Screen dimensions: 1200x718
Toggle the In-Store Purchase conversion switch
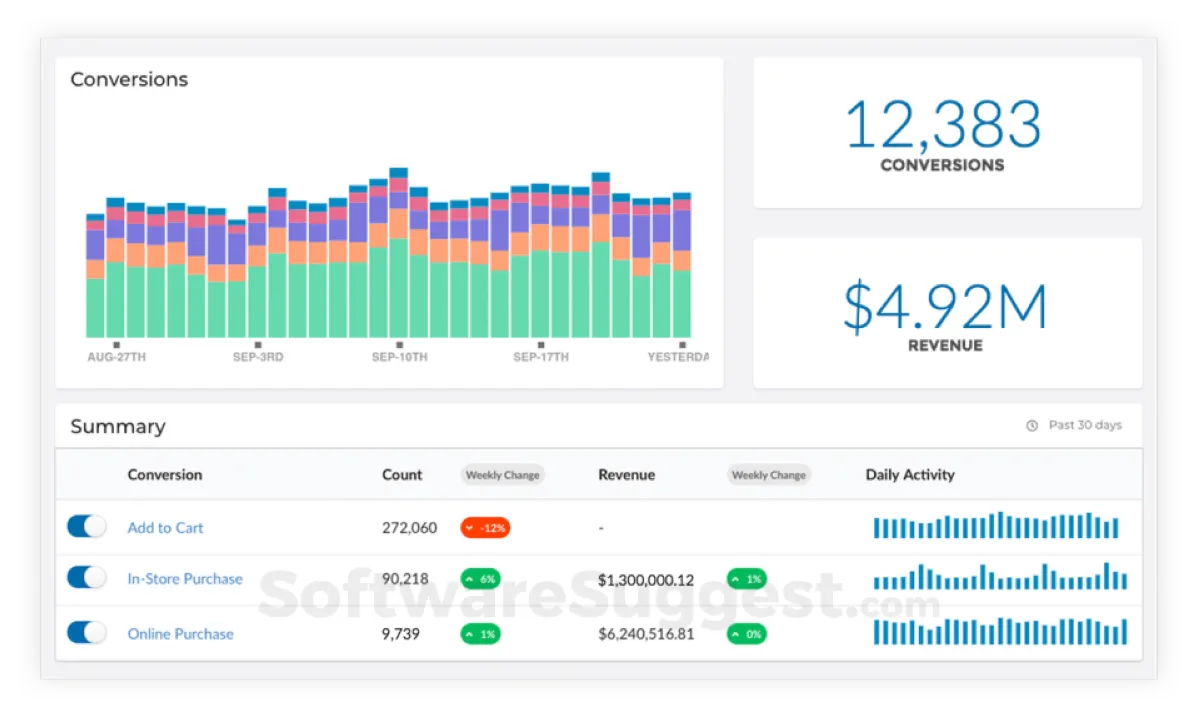[x=87, y=577]
